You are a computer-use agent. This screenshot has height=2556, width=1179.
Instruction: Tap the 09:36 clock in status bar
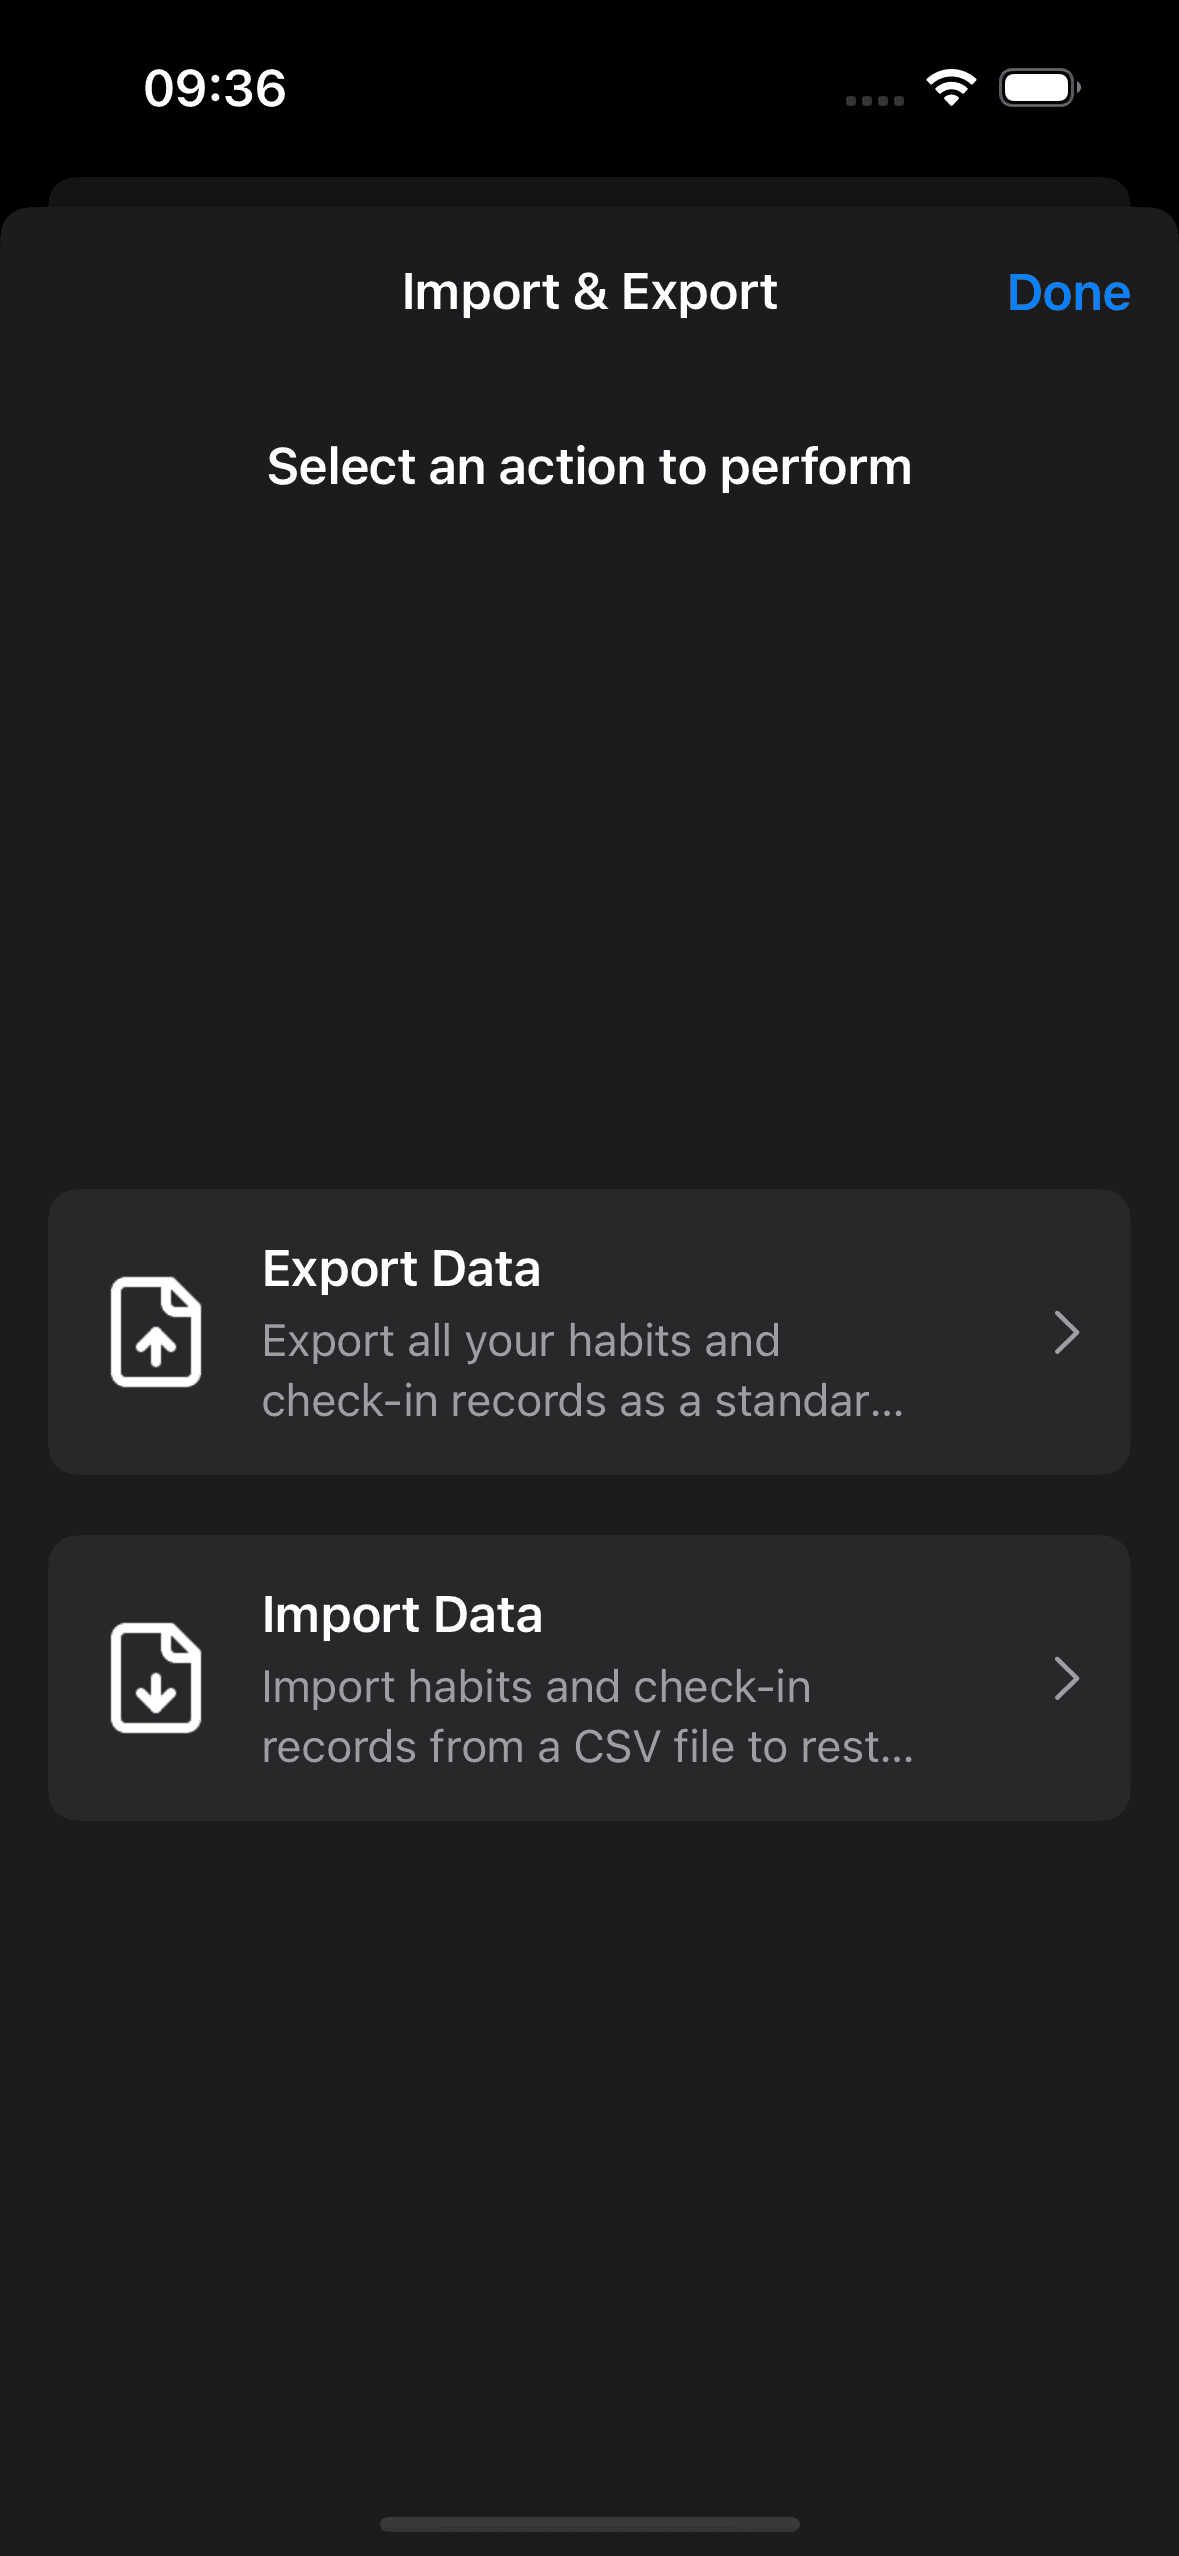coord(215,88)
